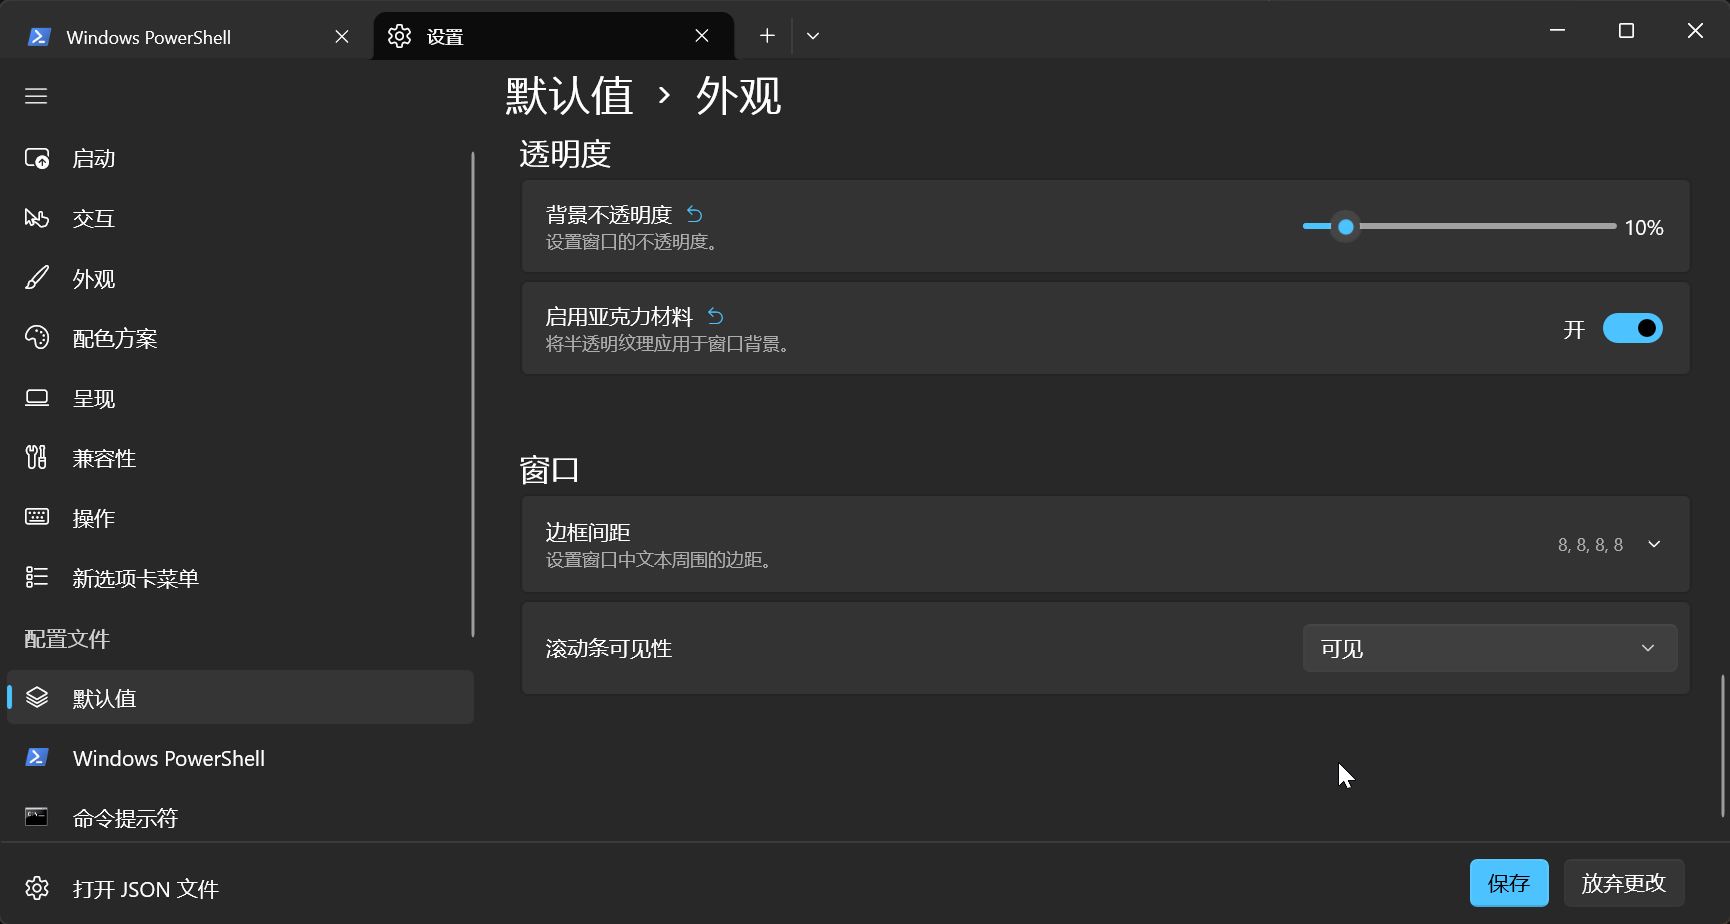The height and width of the screenshot is (924, 1730).
Task: Switch to the Windows PowerShell tab
Action: 148,37
